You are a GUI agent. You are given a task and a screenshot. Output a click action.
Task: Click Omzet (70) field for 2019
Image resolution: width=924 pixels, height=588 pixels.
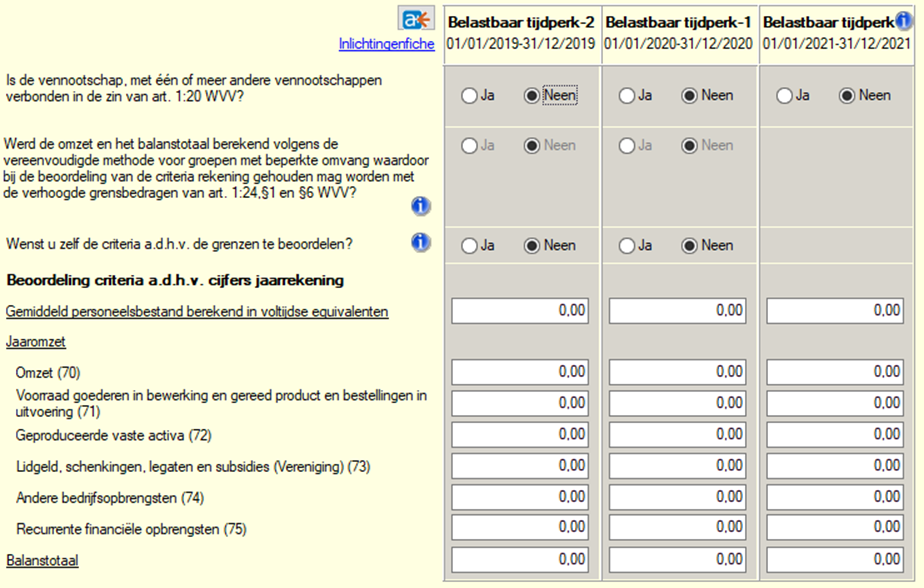click(521, 372)
